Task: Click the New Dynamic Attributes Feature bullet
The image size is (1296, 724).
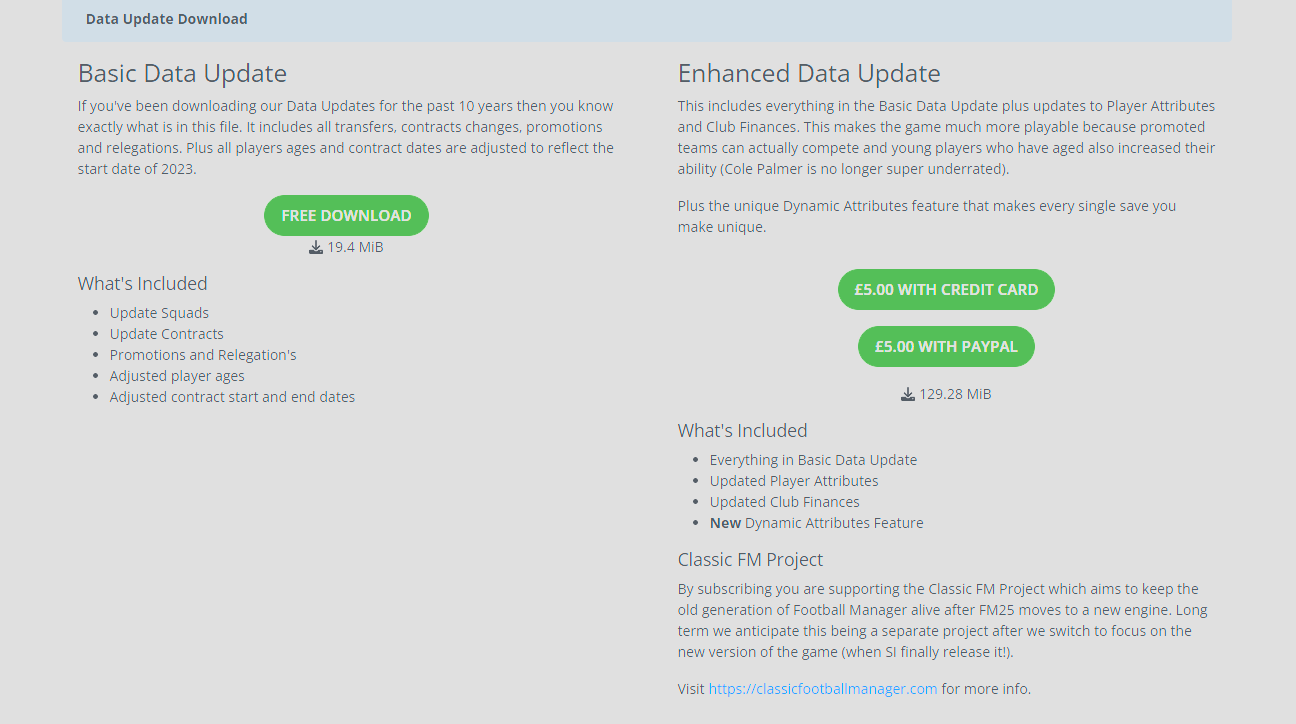Action: [x=816, y=523]
